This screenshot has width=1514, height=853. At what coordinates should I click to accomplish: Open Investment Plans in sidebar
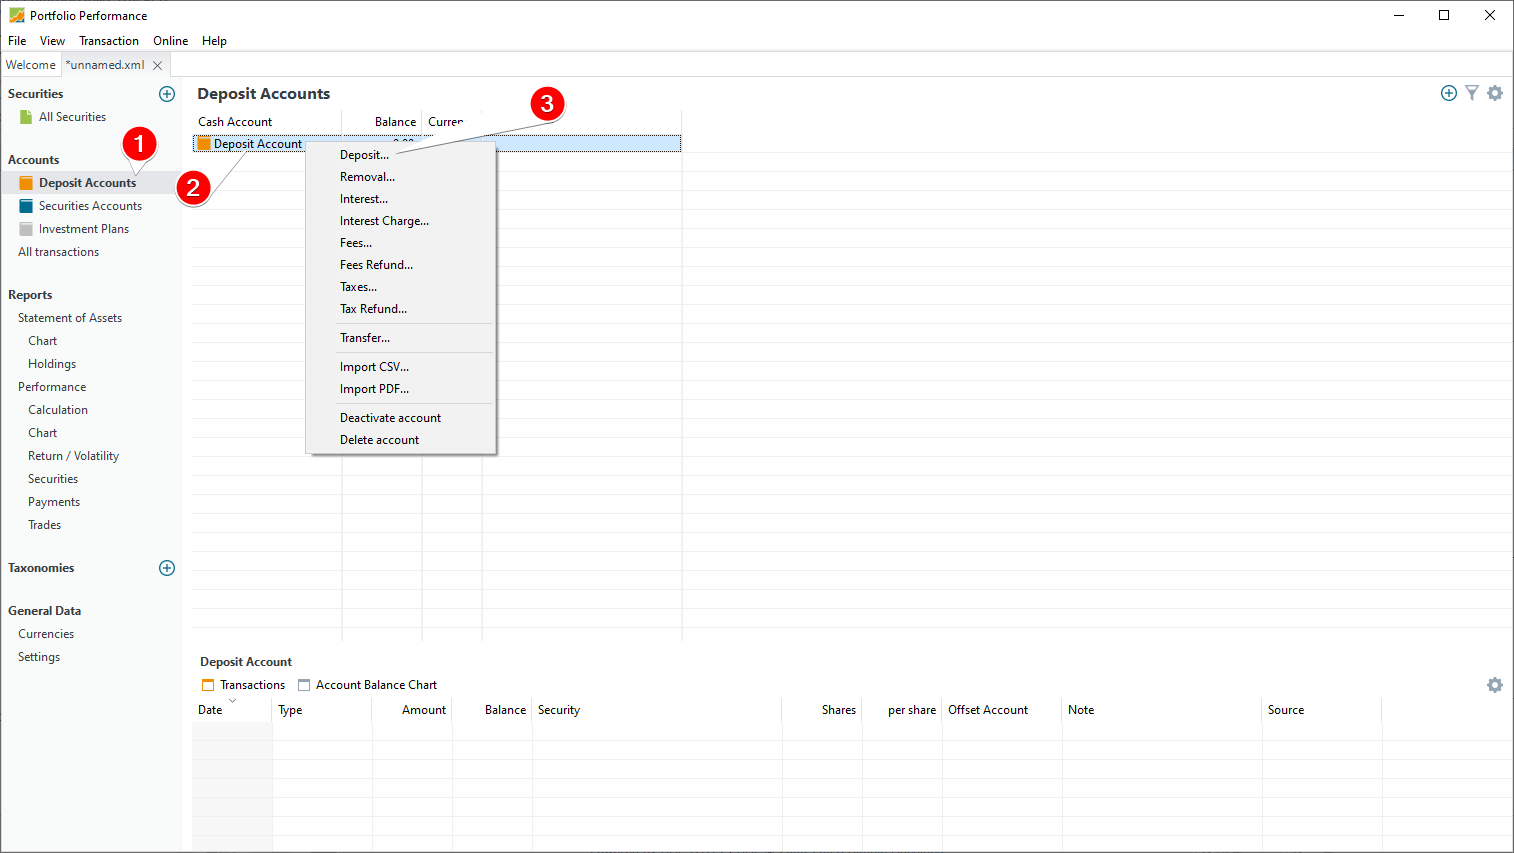(84, 229)
